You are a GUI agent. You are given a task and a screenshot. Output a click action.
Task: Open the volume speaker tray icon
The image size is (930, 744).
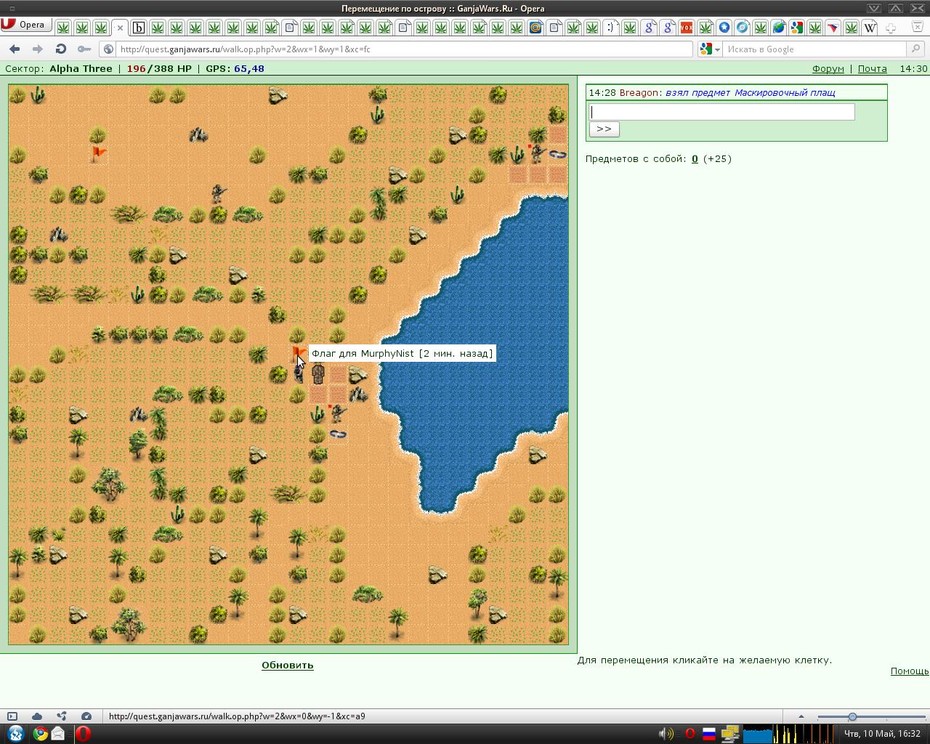point(665,735)
